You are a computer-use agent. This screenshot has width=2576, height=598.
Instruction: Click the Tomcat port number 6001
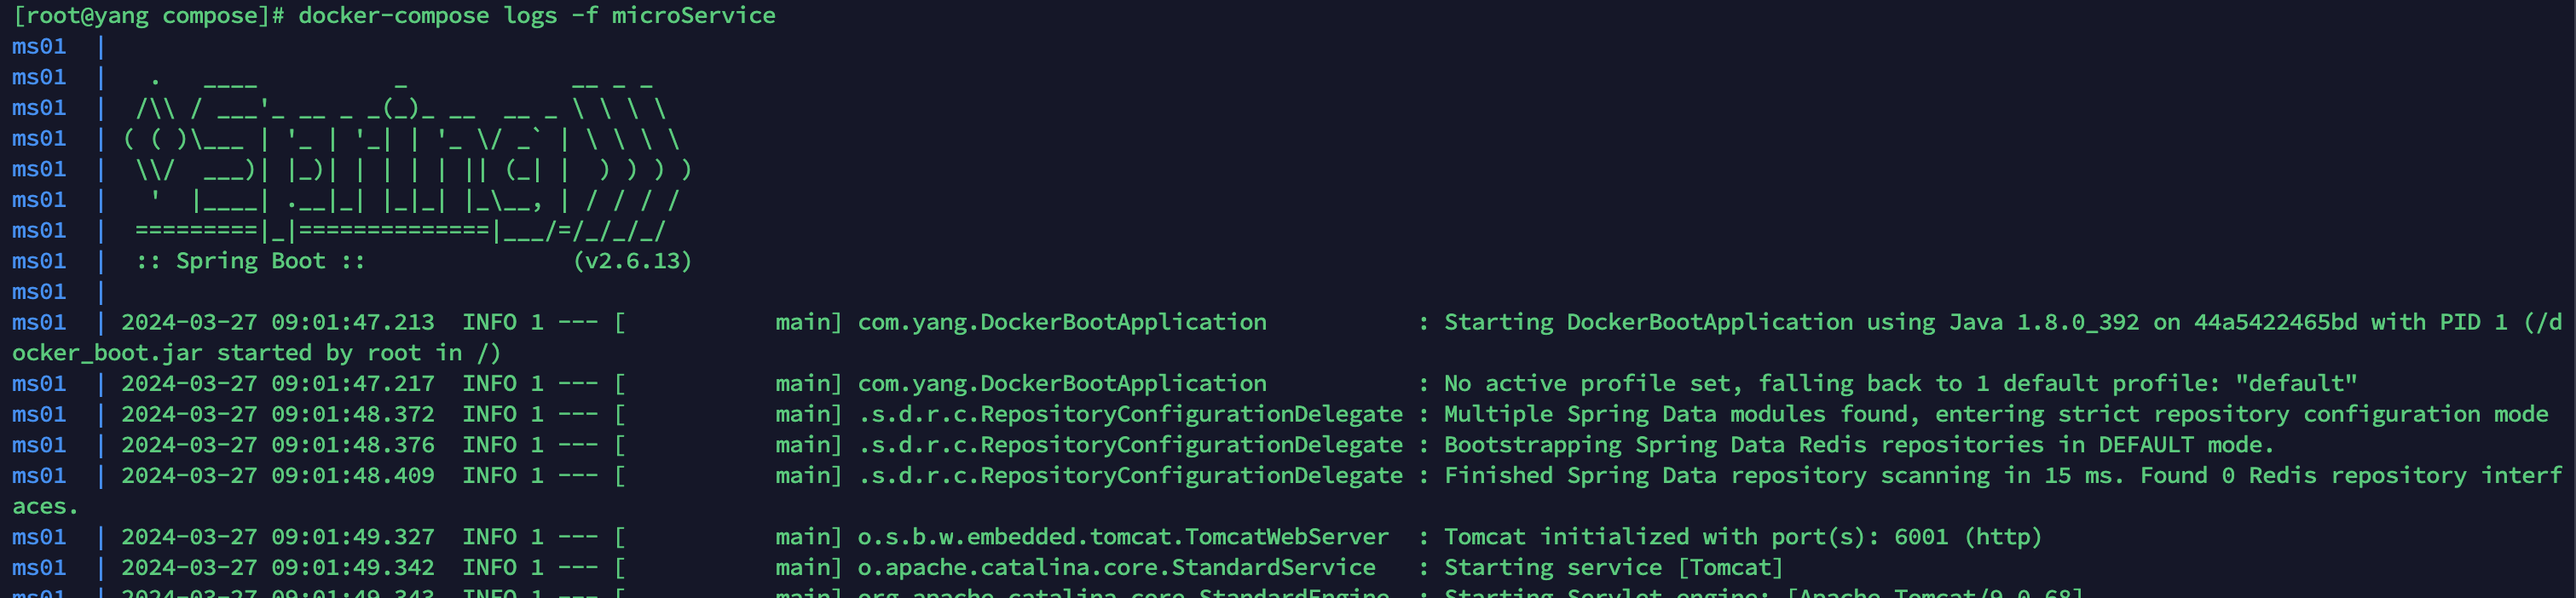click(1920, 537)
